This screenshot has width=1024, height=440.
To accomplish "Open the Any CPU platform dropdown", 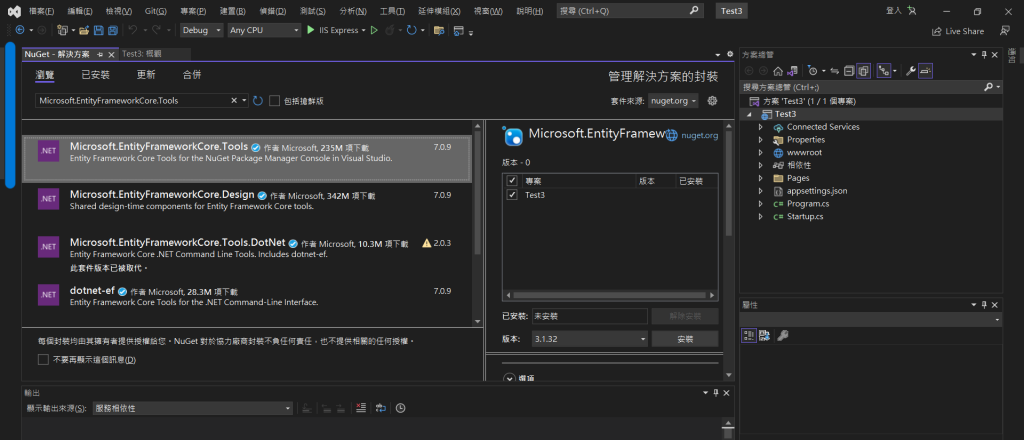I will tap(264, 30).
